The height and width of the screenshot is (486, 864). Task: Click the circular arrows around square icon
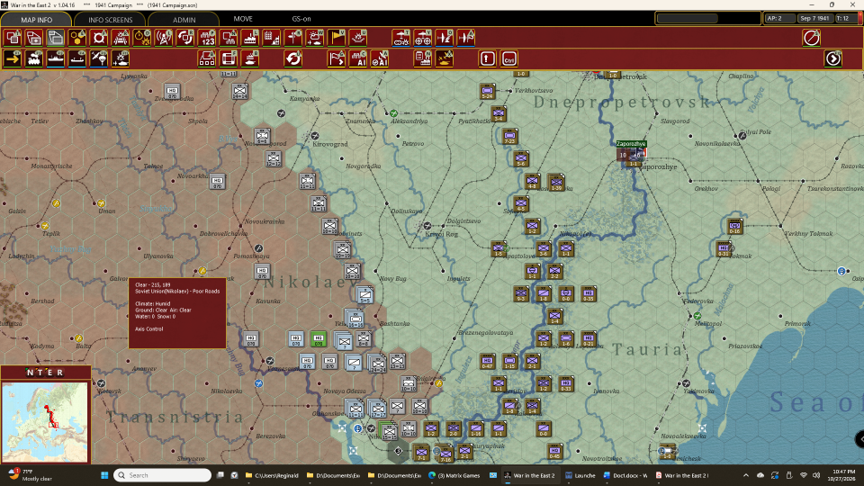tap(185, 38)
